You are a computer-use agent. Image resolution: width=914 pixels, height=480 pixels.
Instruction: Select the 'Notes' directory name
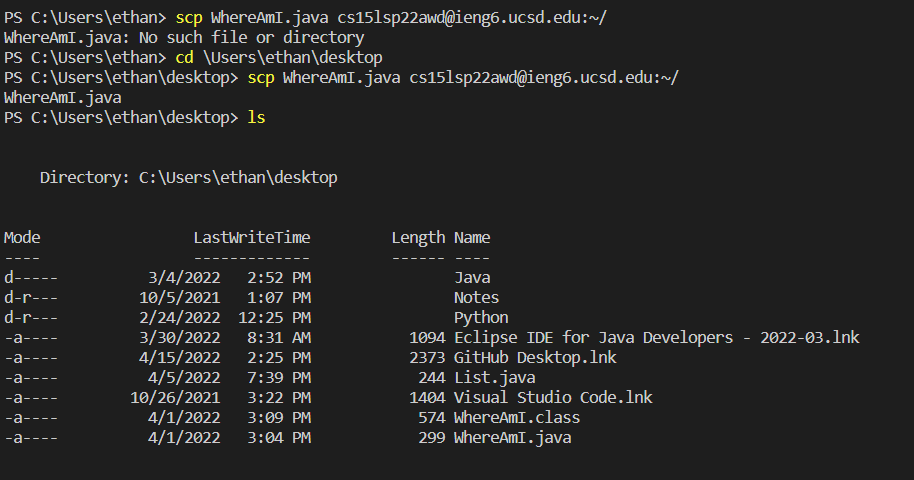click(x=476, y=297)
